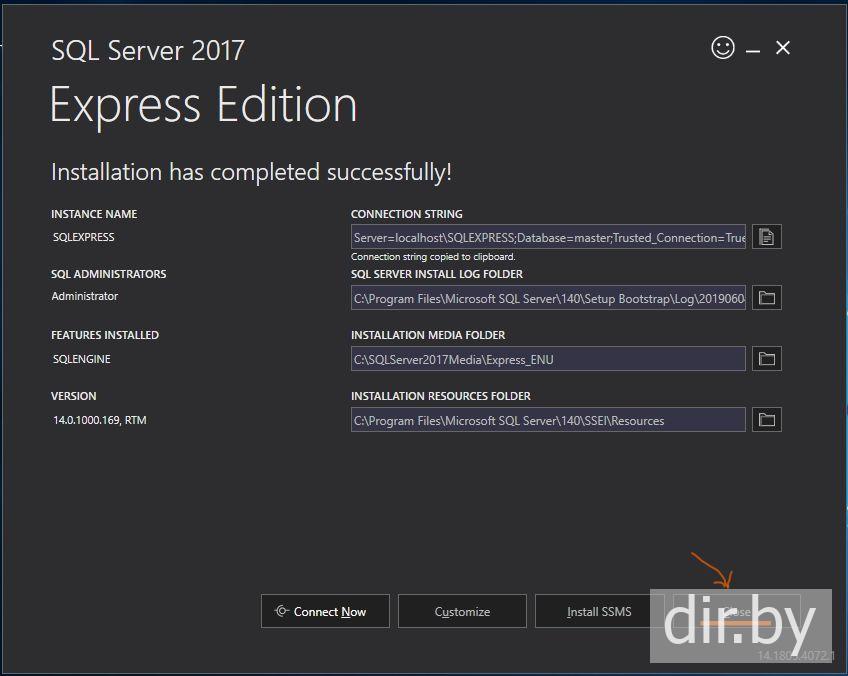Click the Express Edition title

tap(203, 105)
